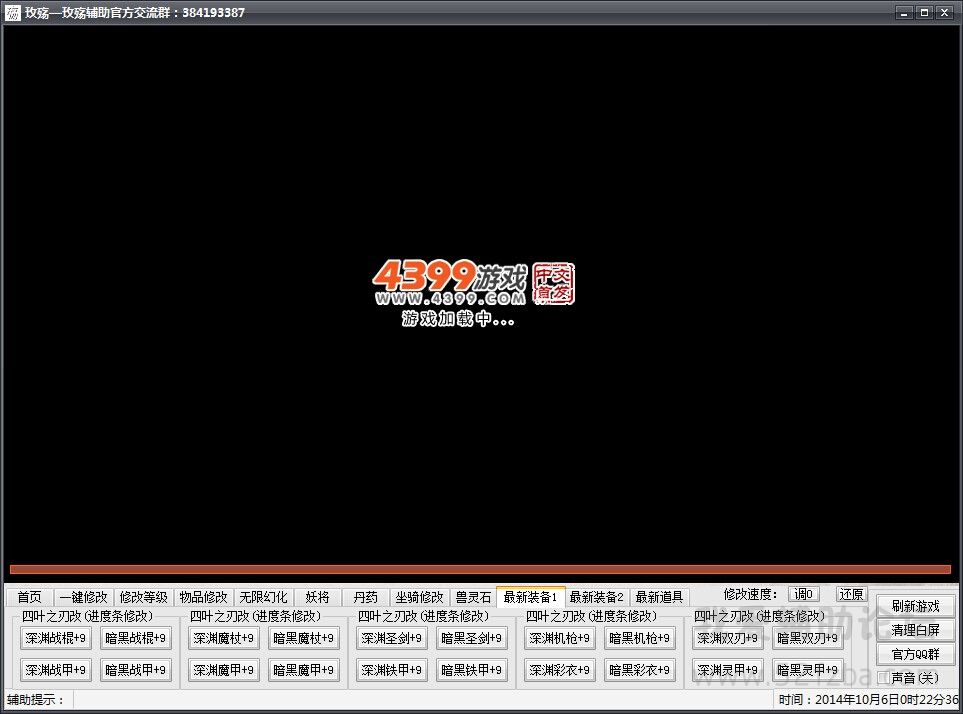The height and width of the screenshot is (714, 963).
Task: Minimize the 玫殇辅助 window
Action: tap(903, 12)
